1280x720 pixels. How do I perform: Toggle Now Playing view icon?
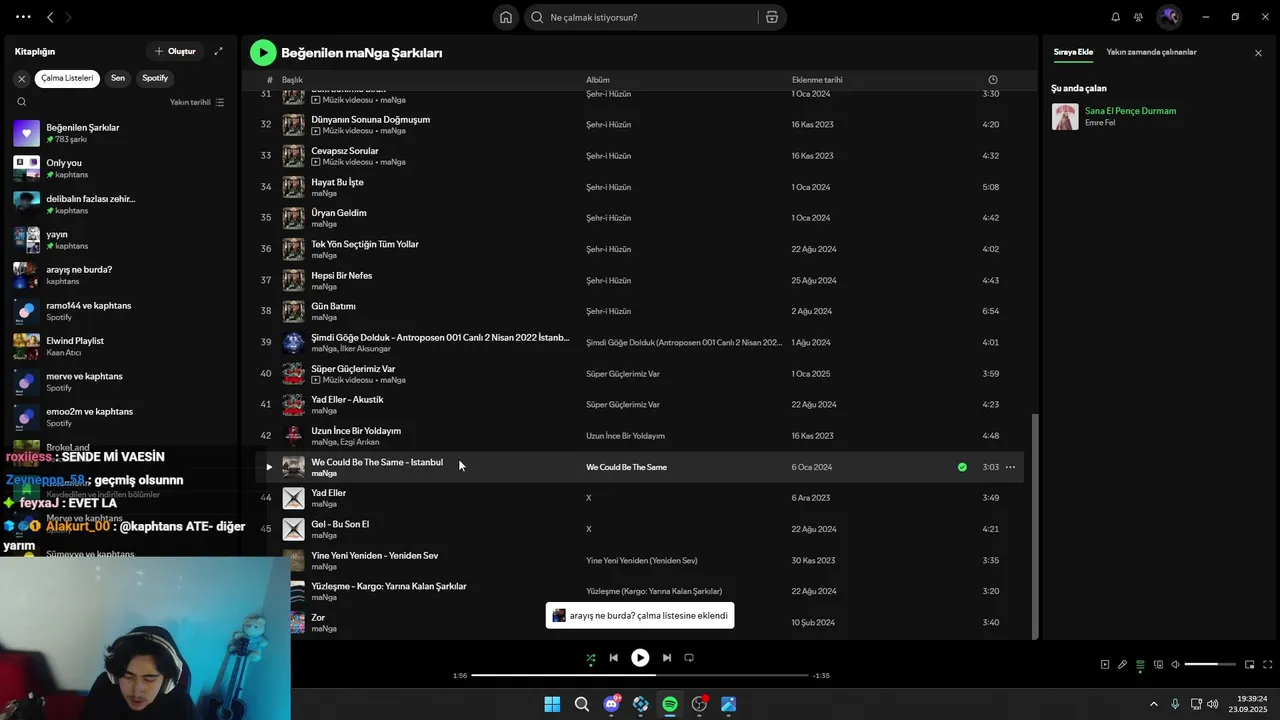pos(1104,664)
